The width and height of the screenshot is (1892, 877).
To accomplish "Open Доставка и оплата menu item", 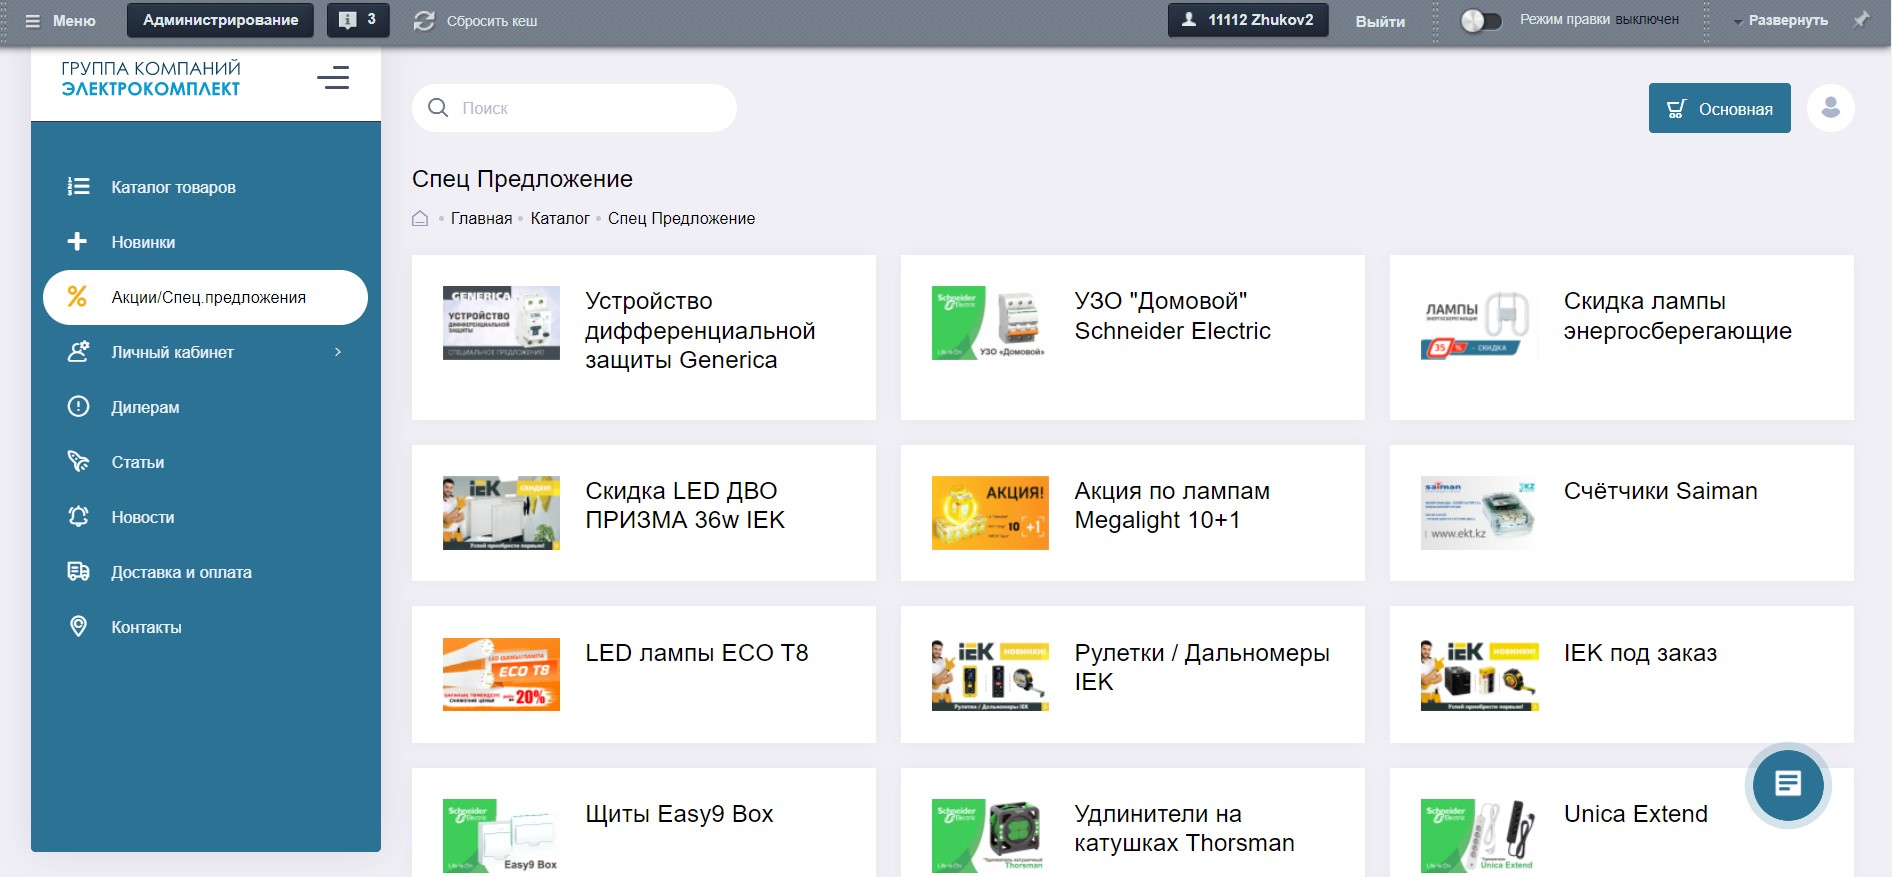I will tap(205, 572).
